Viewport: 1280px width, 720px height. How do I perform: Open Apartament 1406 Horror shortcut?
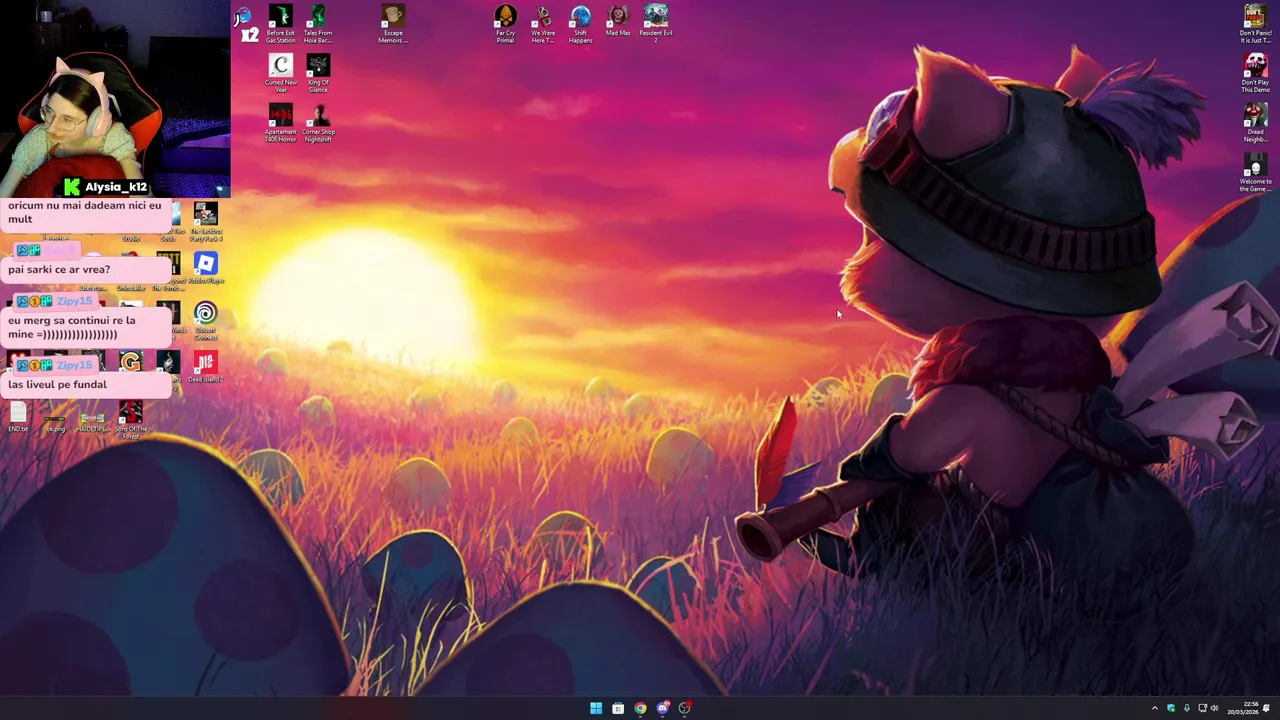click(x=281, y=123)
